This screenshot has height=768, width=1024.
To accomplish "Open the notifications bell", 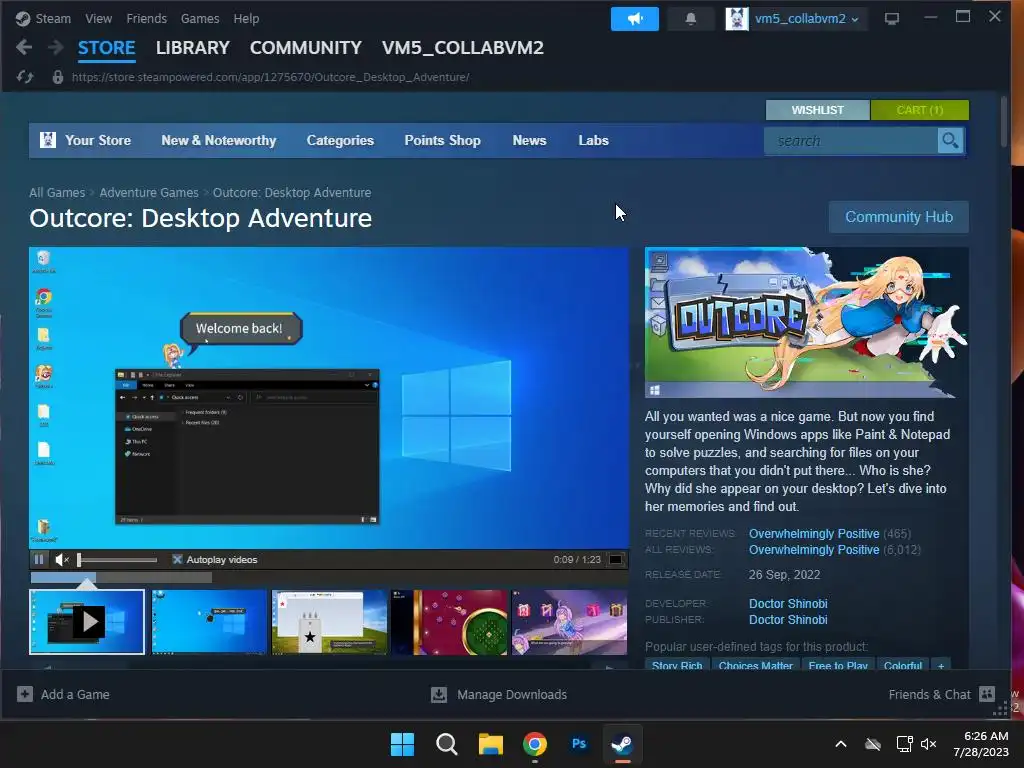I will (690, 19).
